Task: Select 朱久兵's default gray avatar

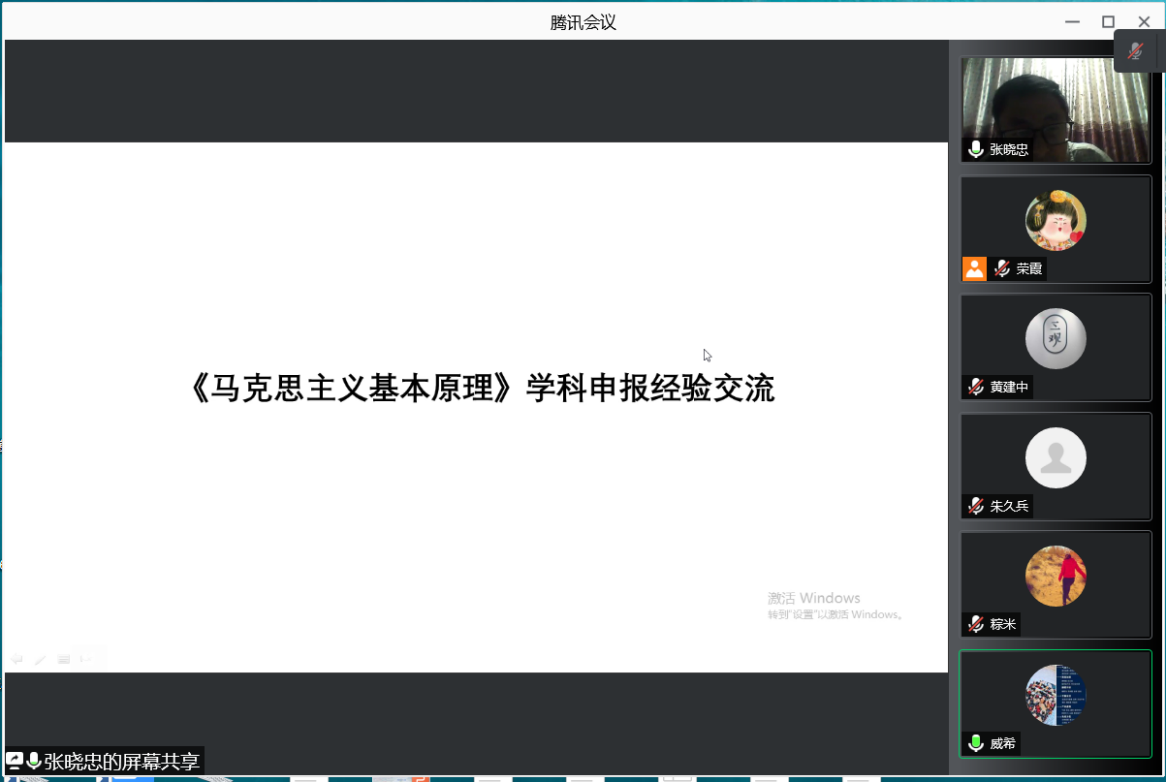Action: pyautogui.click(x=1055, y=458)
